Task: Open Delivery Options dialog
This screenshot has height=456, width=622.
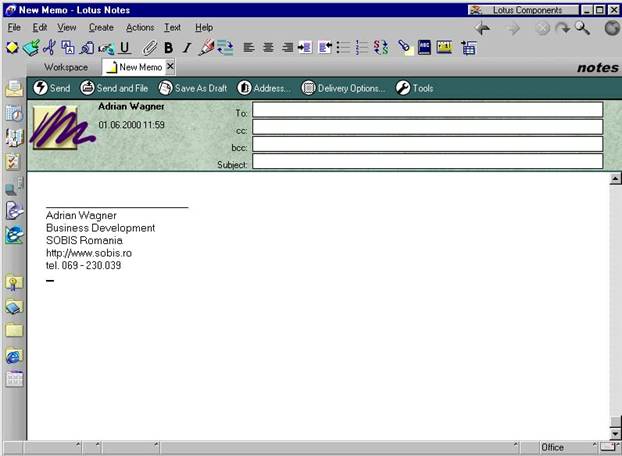Action: (x=343, y=88)
